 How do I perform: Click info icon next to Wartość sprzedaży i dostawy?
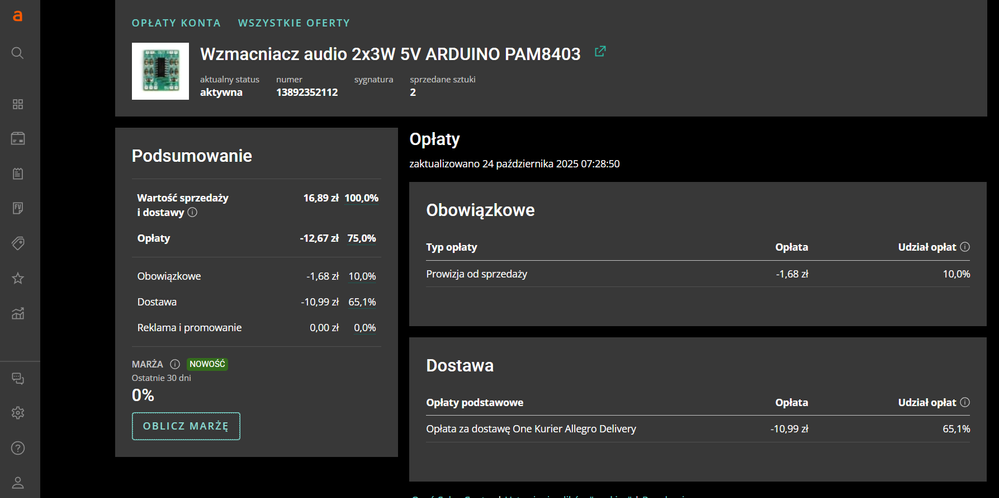point(193,212)
